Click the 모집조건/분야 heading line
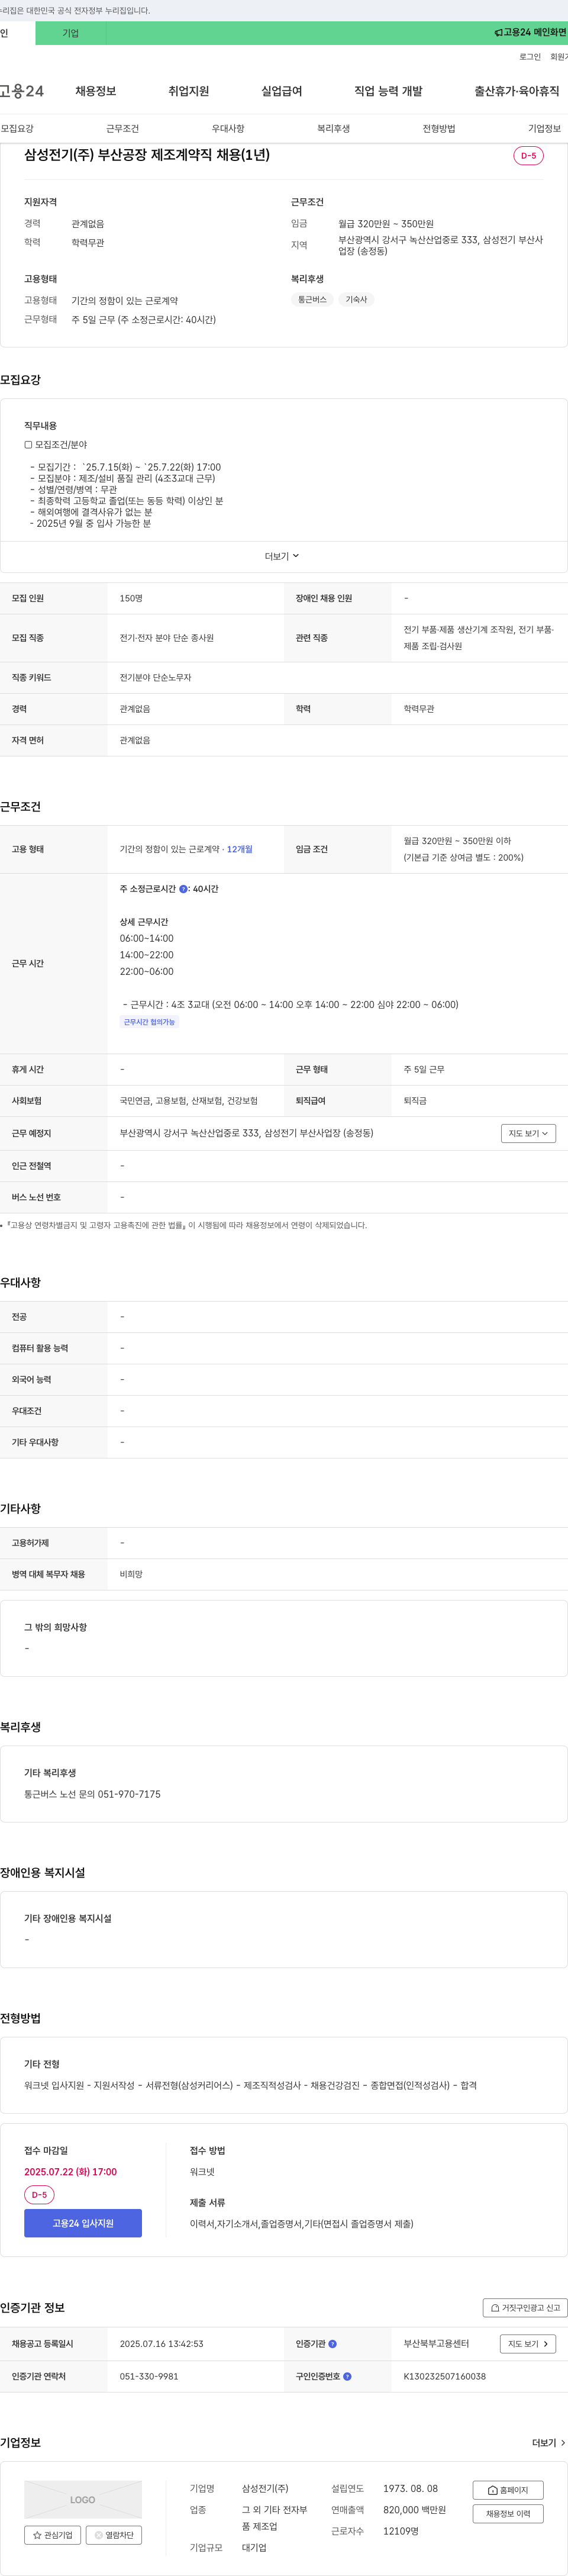 (x=56, y=445)
